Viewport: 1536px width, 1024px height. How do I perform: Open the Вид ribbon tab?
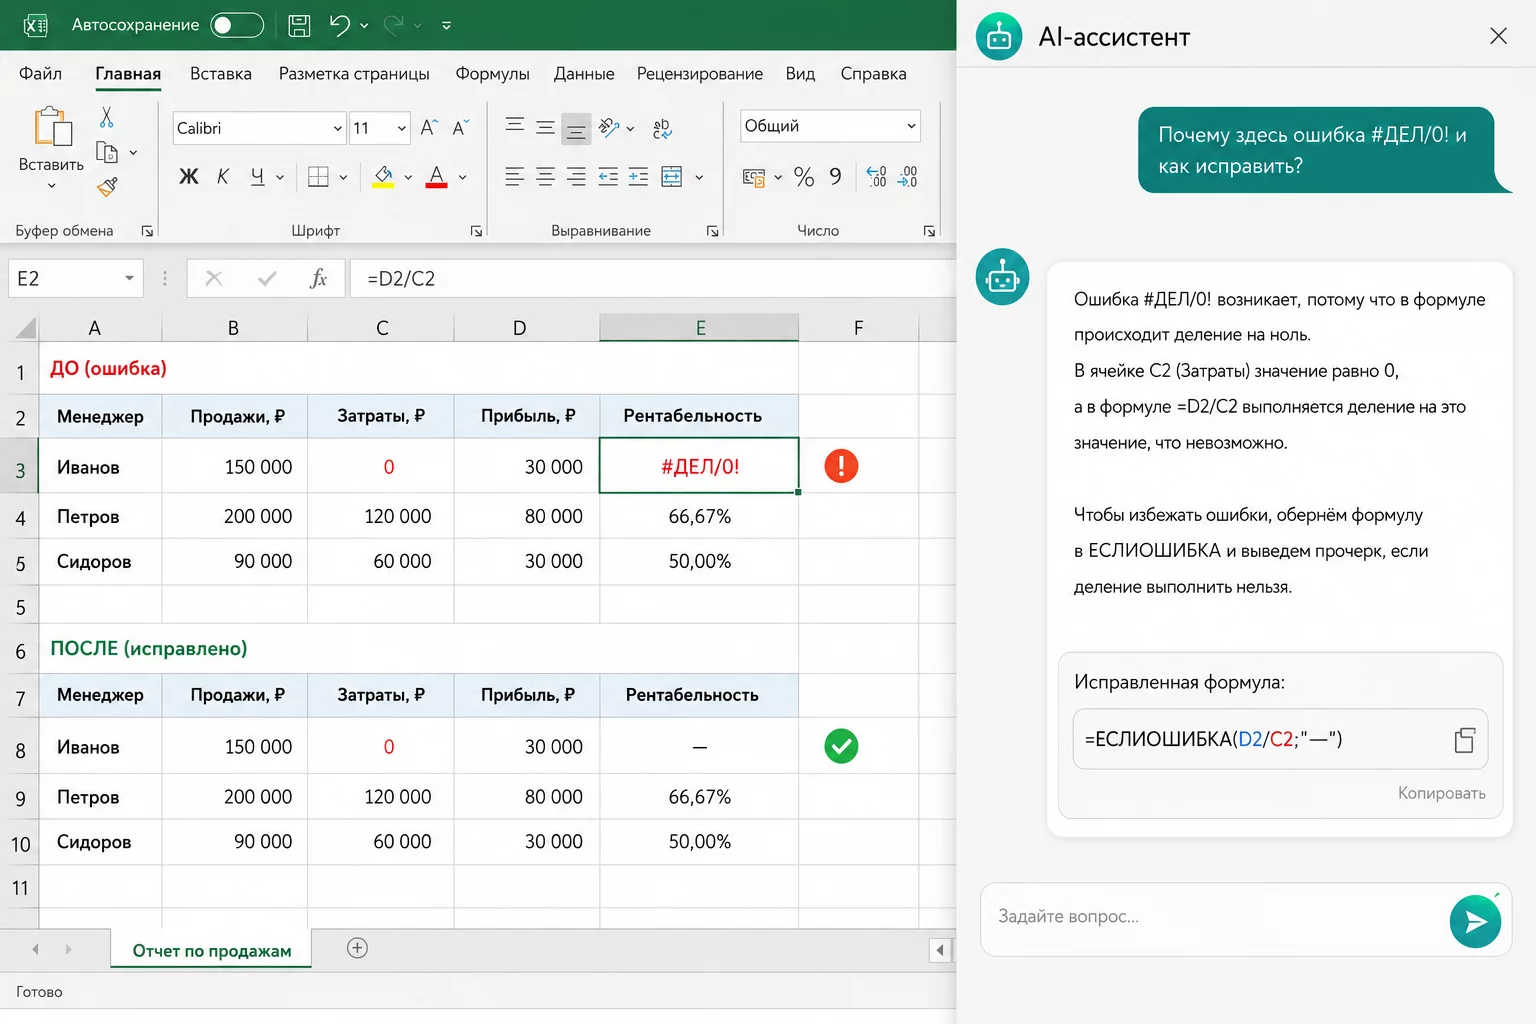(x=800, y=73)
